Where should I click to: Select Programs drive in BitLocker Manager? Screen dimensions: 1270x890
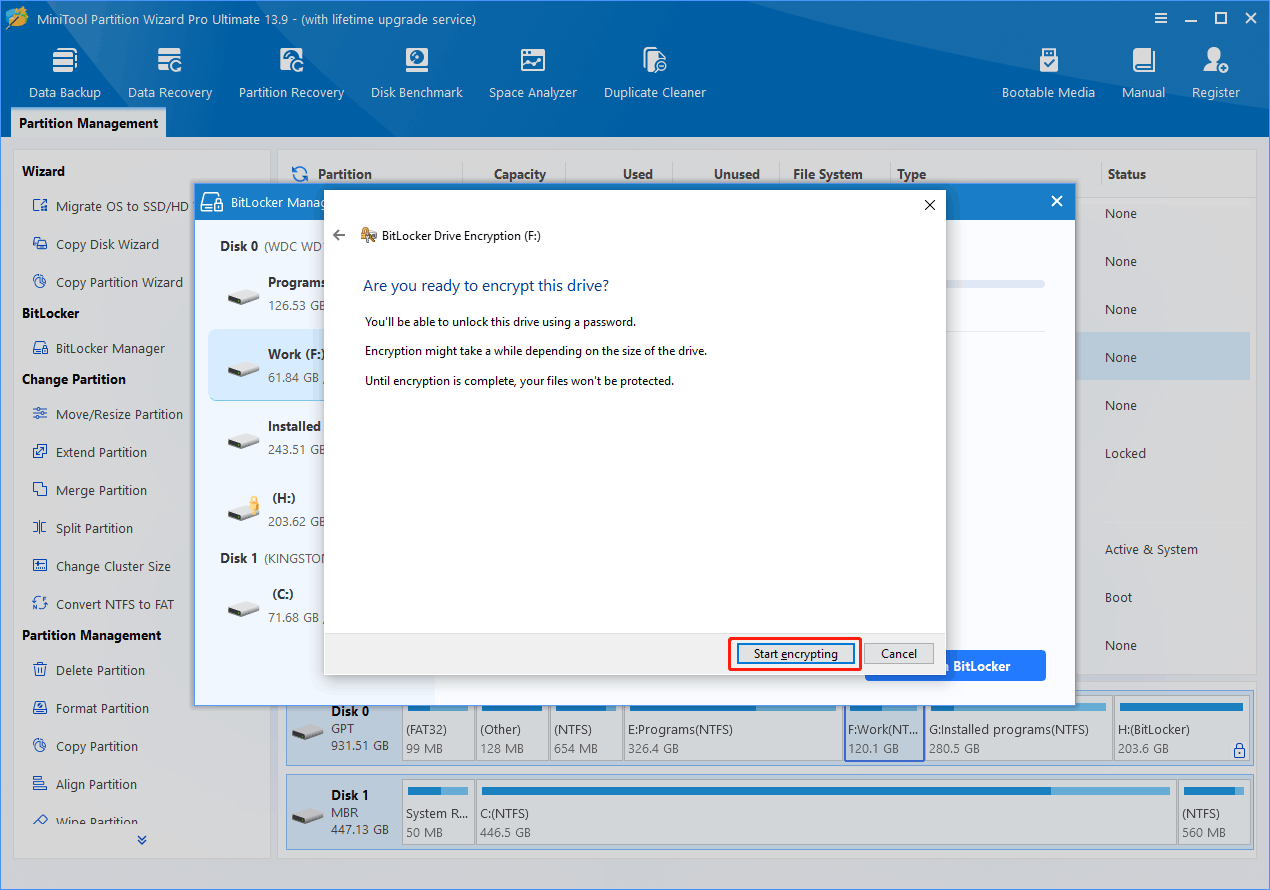(x=266, y=294)
